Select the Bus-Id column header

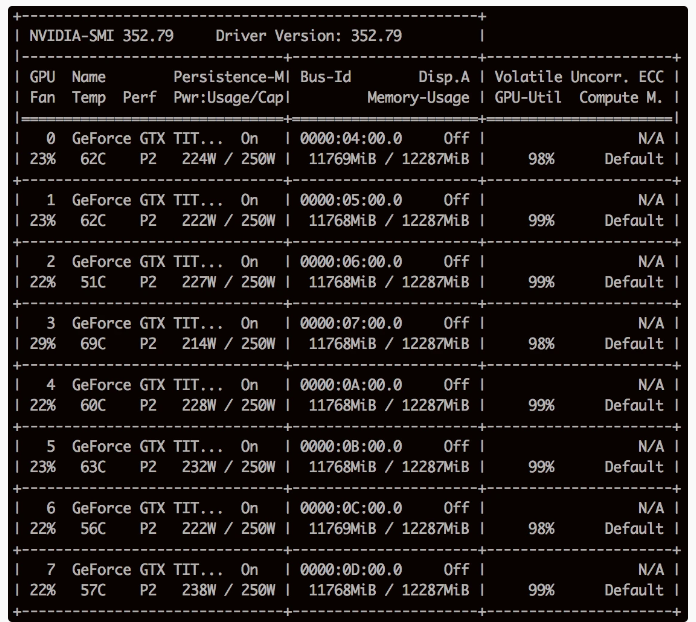pyautogui.click(x=325, y=77)
